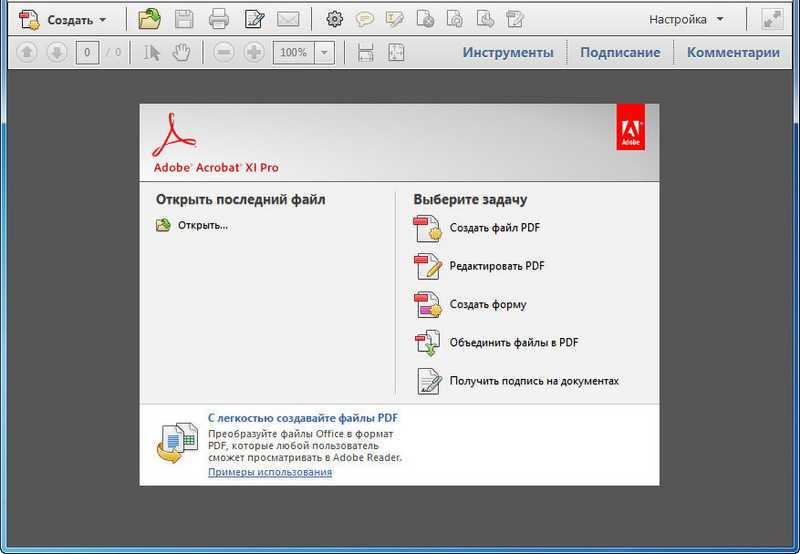This screenshot has width=800, height=554.
Task: Select the text selection cursor tool
Action: (x=152, y=52)
